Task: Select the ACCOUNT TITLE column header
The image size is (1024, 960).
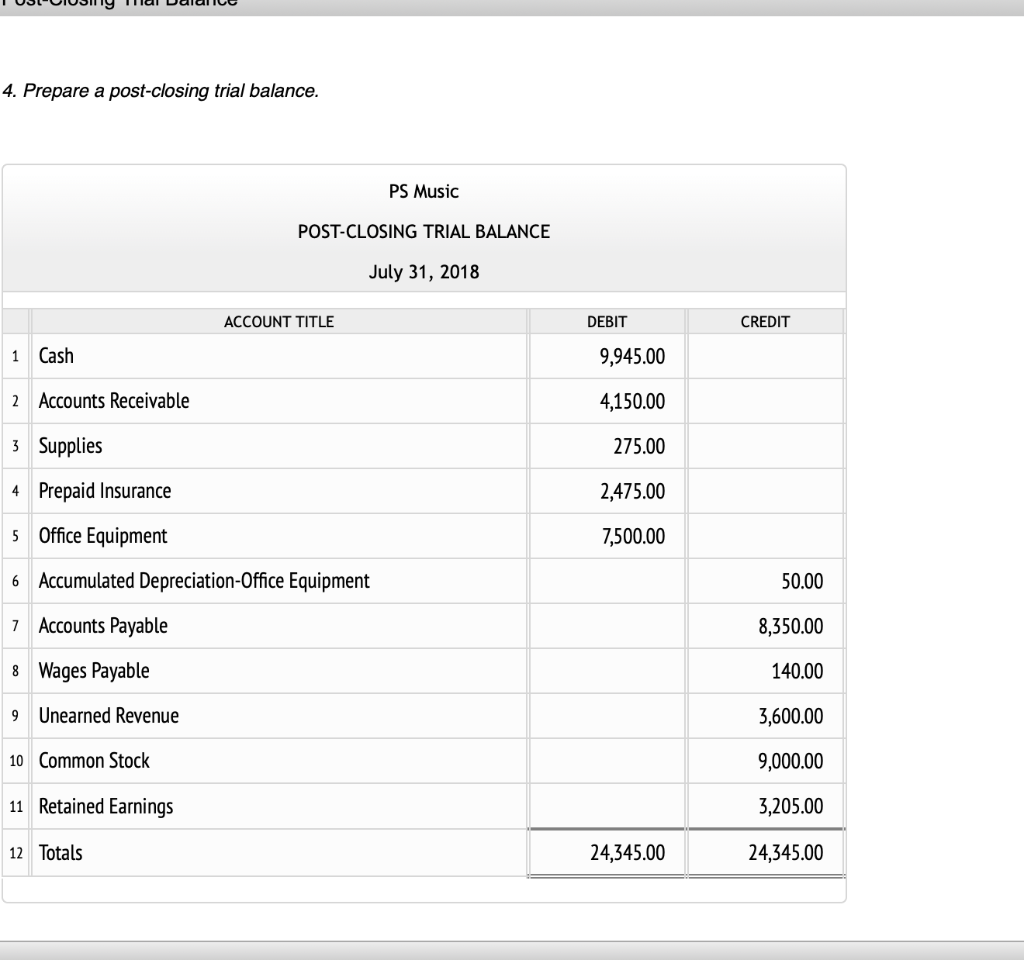Action: pyautogui.click(x=280, y=322)
